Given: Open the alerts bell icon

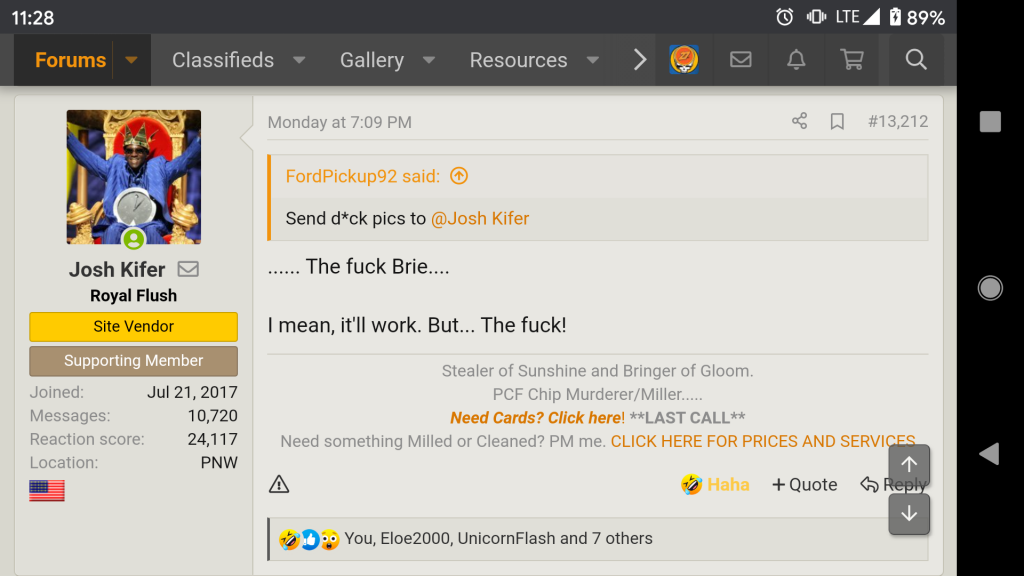Looking at the screenshot, I should point(796,59).
